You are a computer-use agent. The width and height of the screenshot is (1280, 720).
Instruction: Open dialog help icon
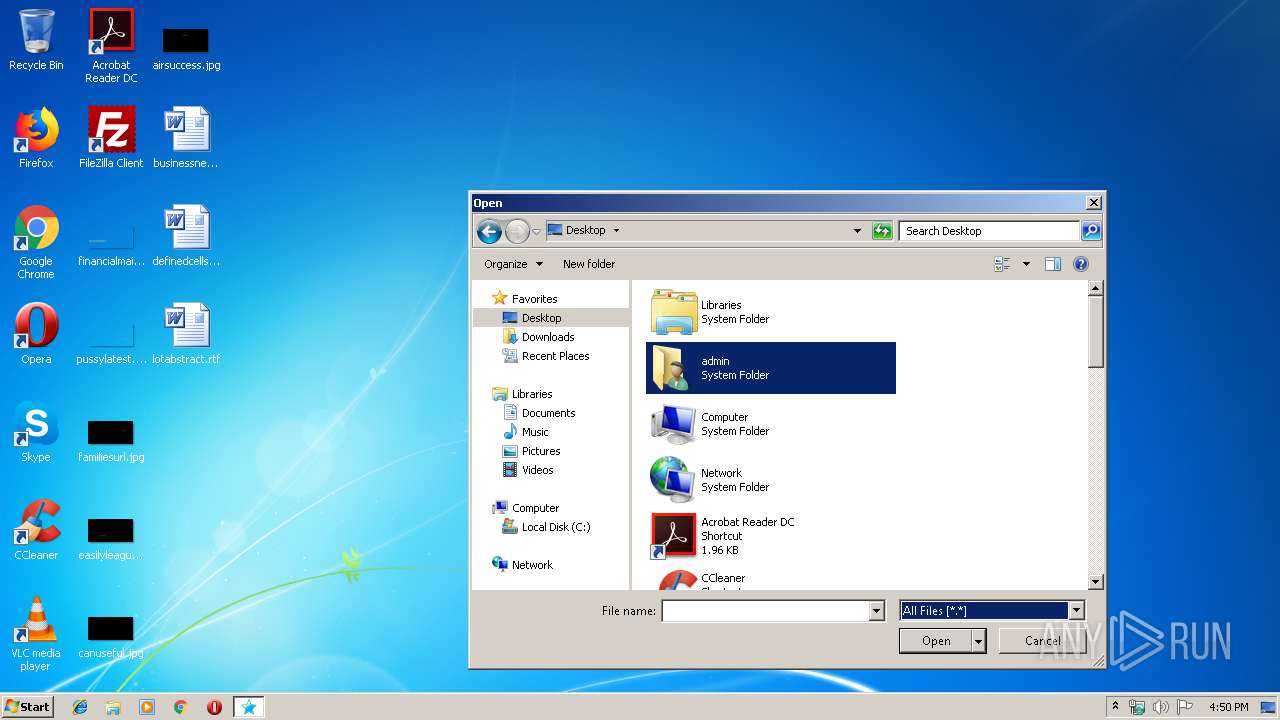1081,264
